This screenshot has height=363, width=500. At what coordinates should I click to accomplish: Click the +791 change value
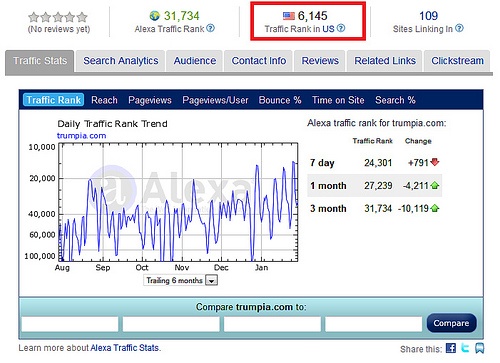point(418,163)
